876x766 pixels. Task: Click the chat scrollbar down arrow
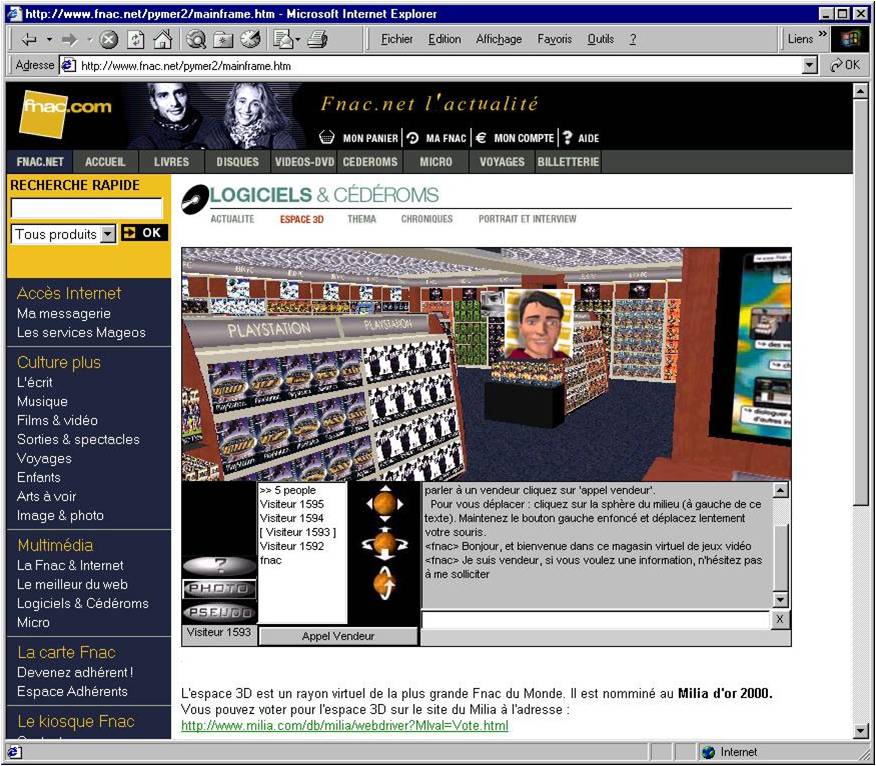780,600
